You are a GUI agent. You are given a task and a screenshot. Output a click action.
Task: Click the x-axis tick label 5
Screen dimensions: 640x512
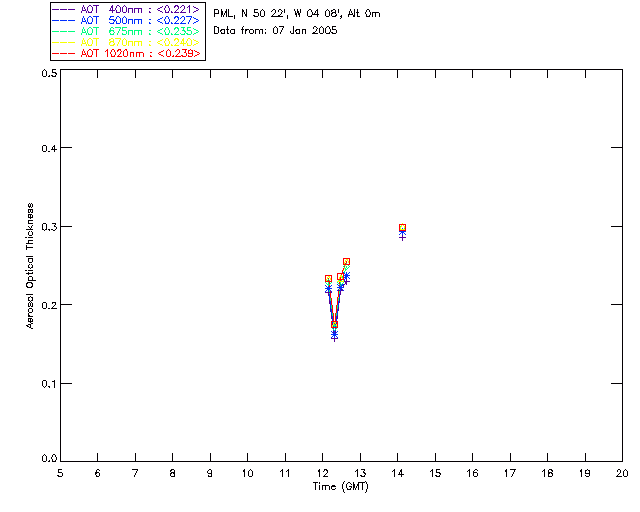(x=60, y=473)
